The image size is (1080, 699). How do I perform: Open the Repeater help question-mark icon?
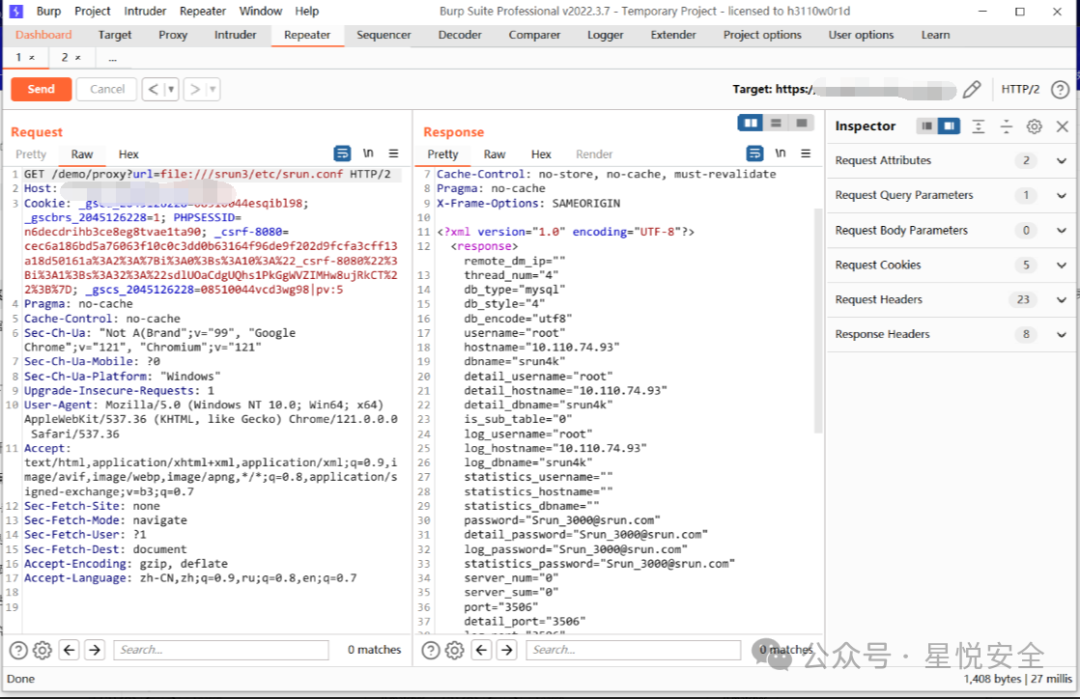tap(1061, 89)
